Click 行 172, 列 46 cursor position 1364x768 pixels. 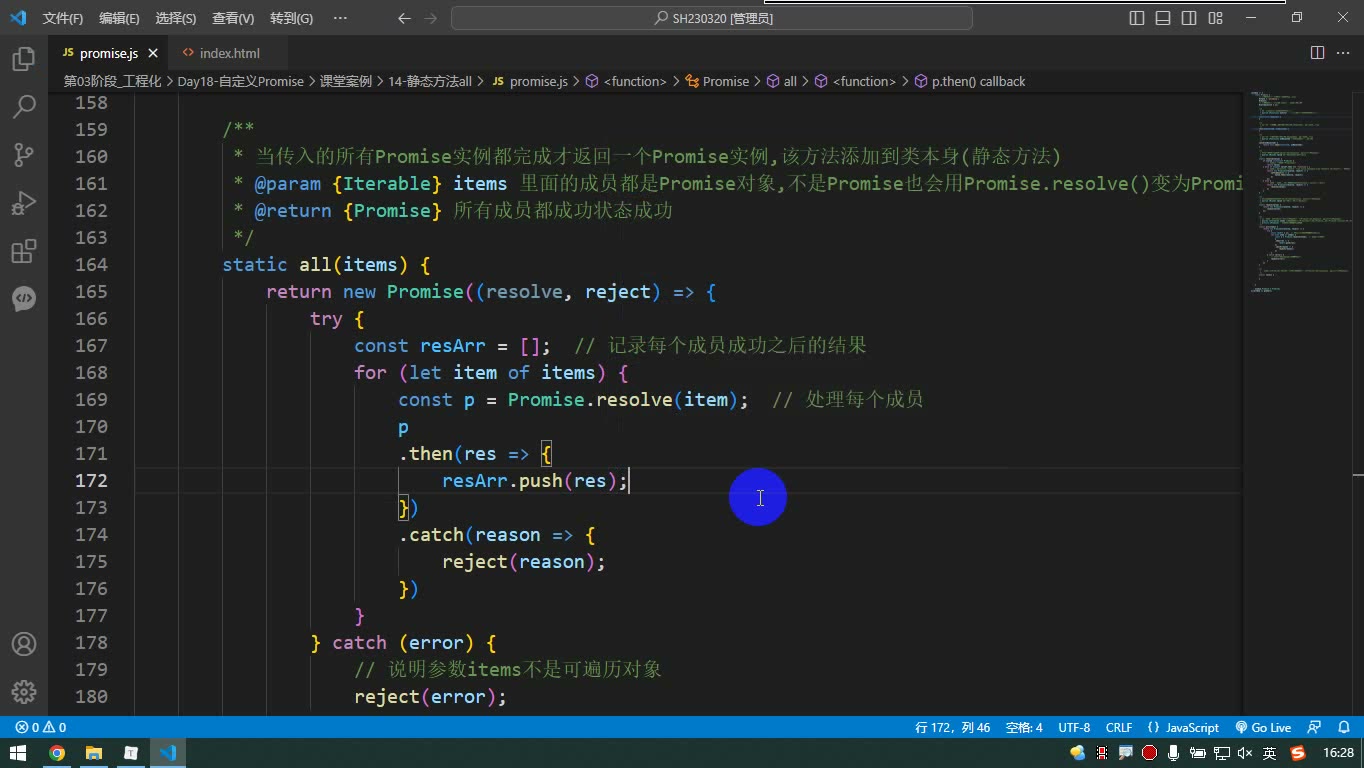tap(952, 727)
